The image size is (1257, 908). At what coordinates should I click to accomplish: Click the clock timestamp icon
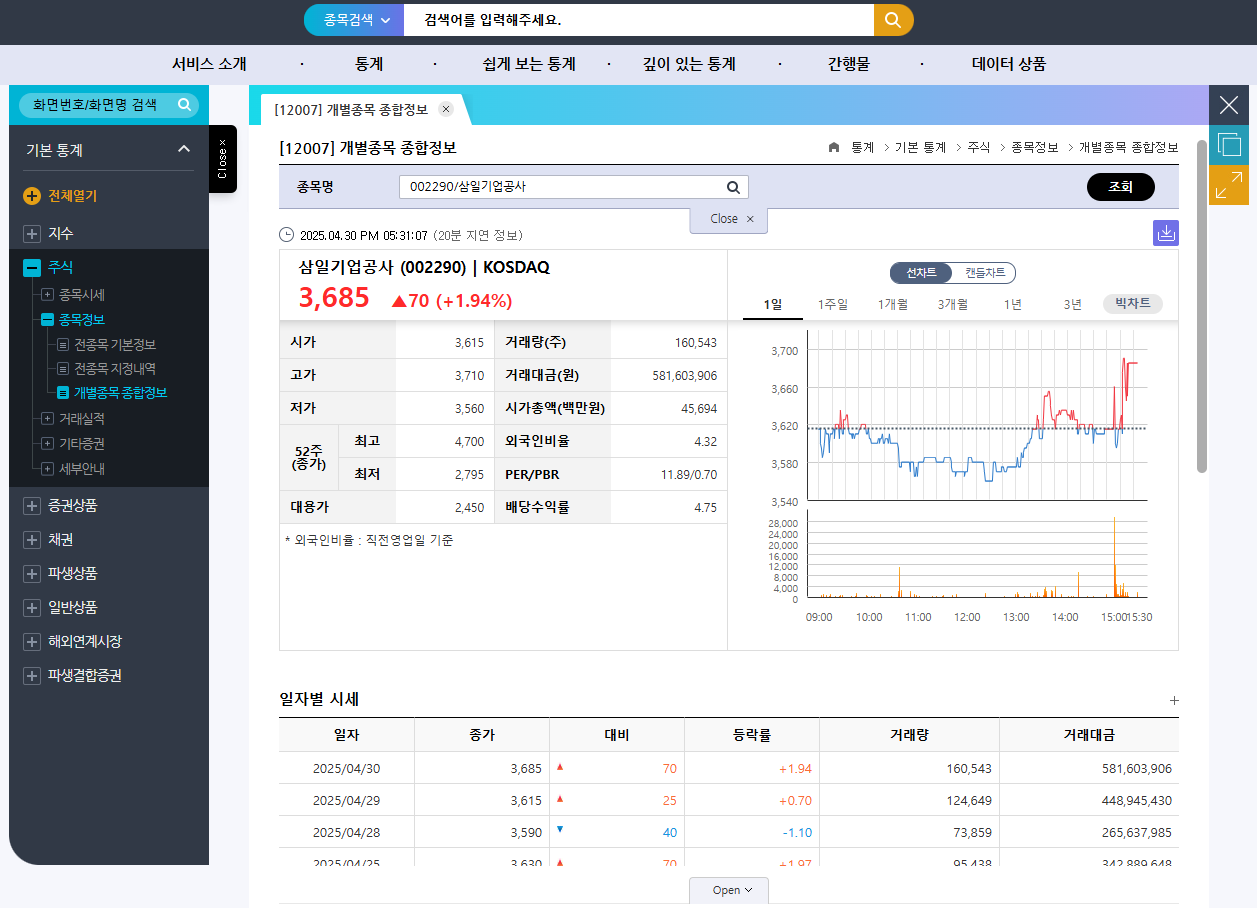pyautogui.click(x=287, y=235)
